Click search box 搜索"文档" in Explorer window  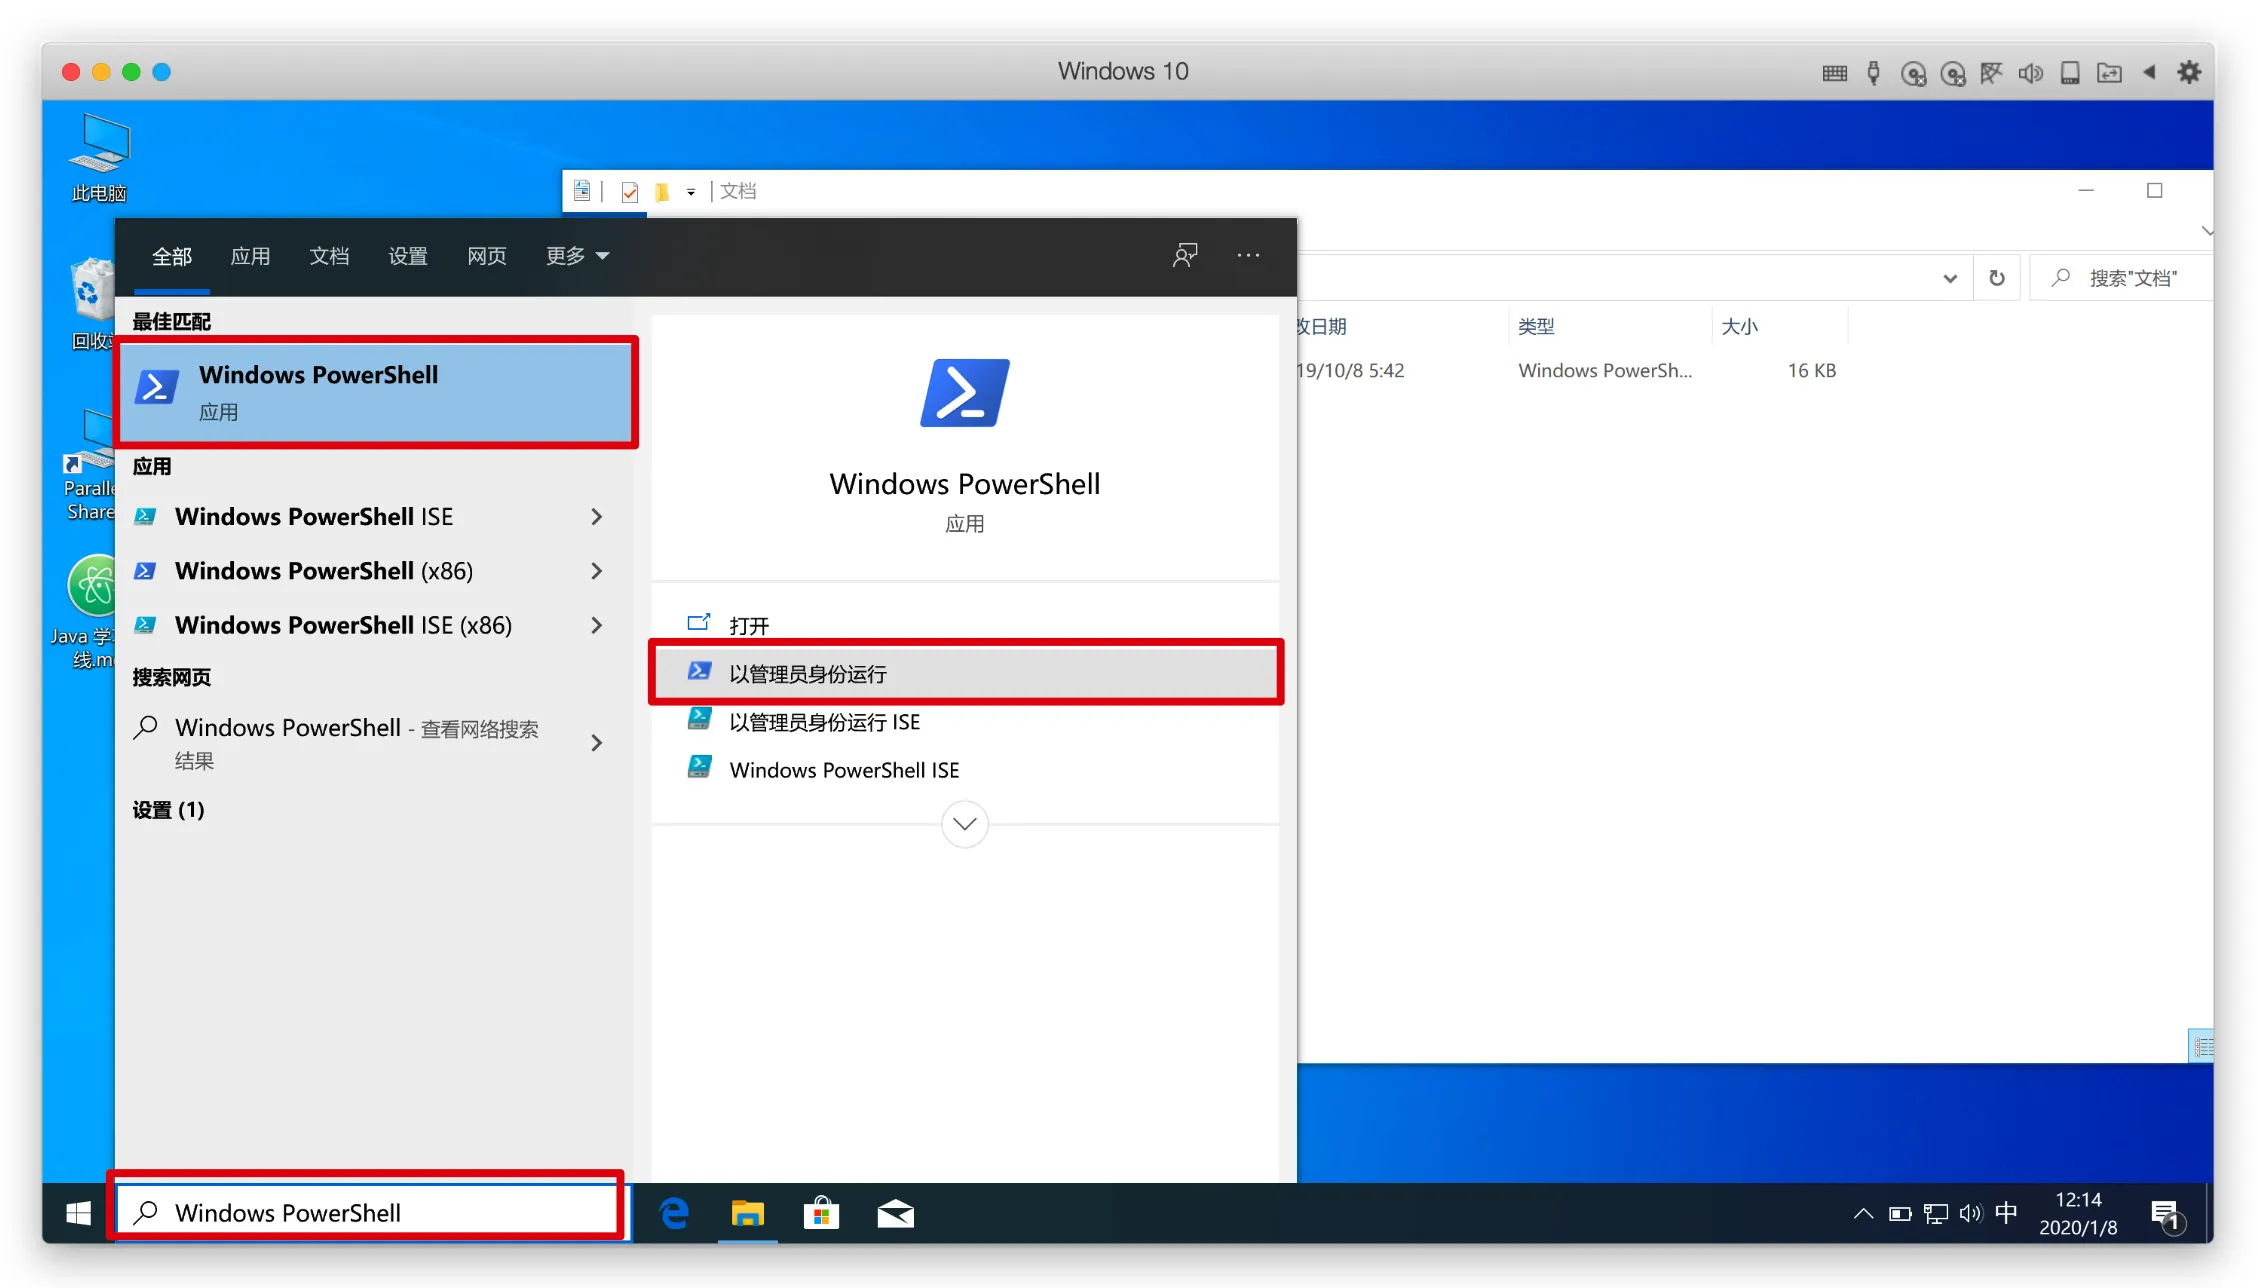[x=2124, y=278]
